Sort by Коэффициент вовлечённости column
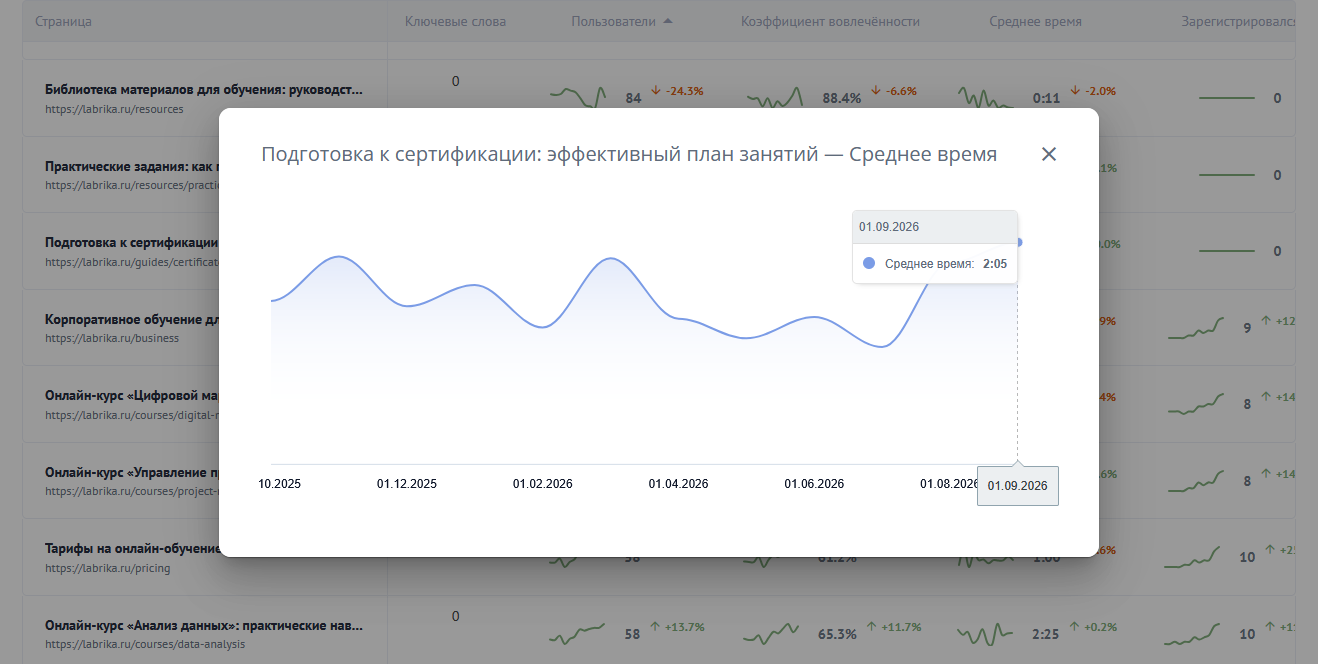The height and width of the screenshot is (664, 1318). click(831, 21)
